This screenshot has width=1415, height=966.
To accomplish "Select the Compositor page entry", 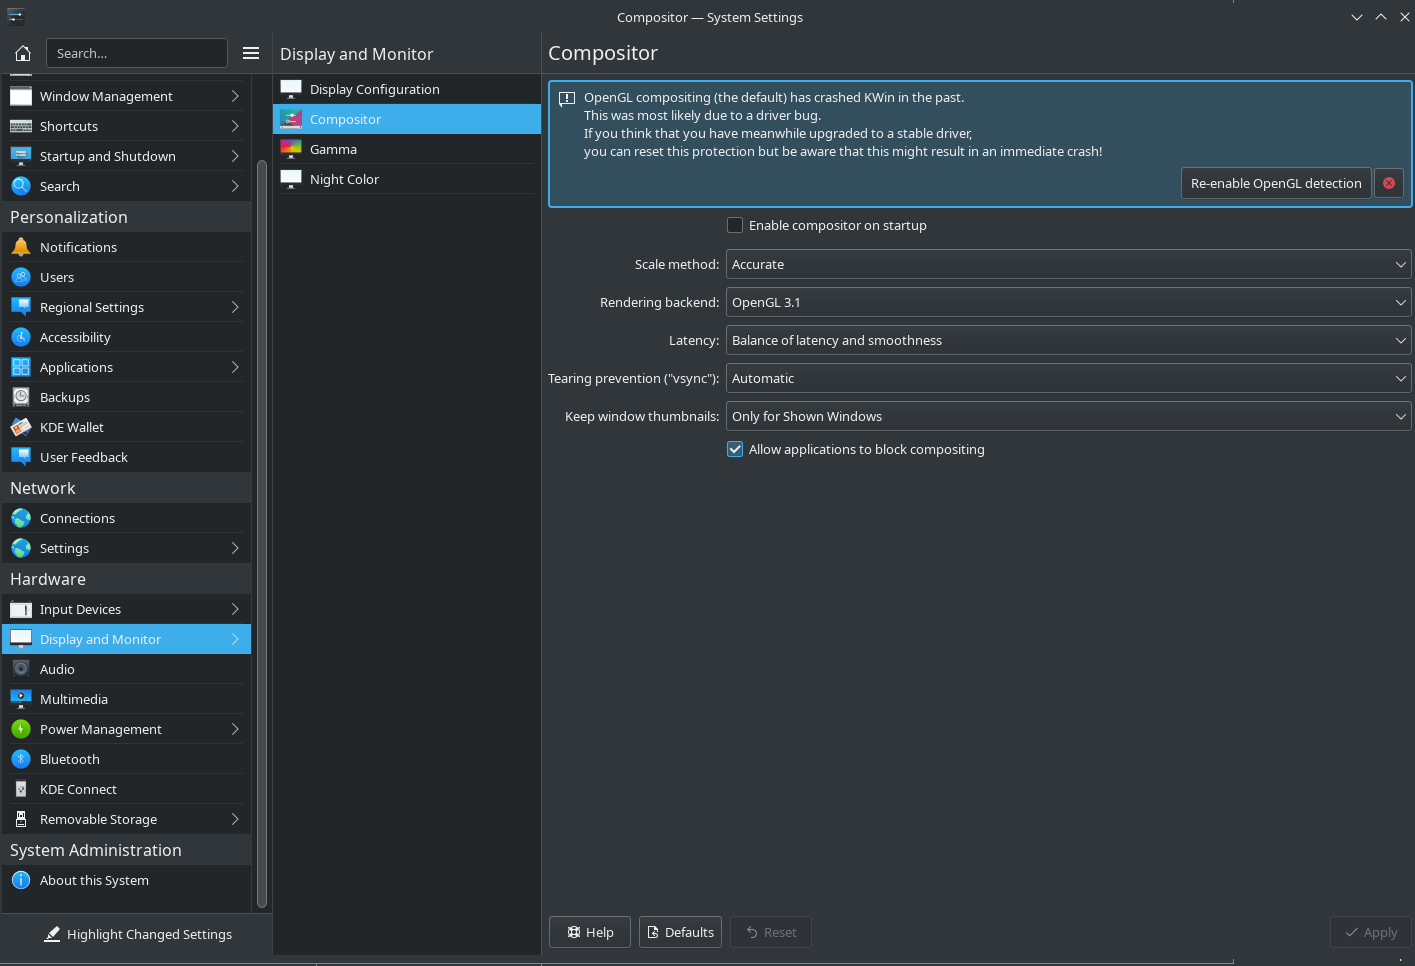I will pos(407,119).
